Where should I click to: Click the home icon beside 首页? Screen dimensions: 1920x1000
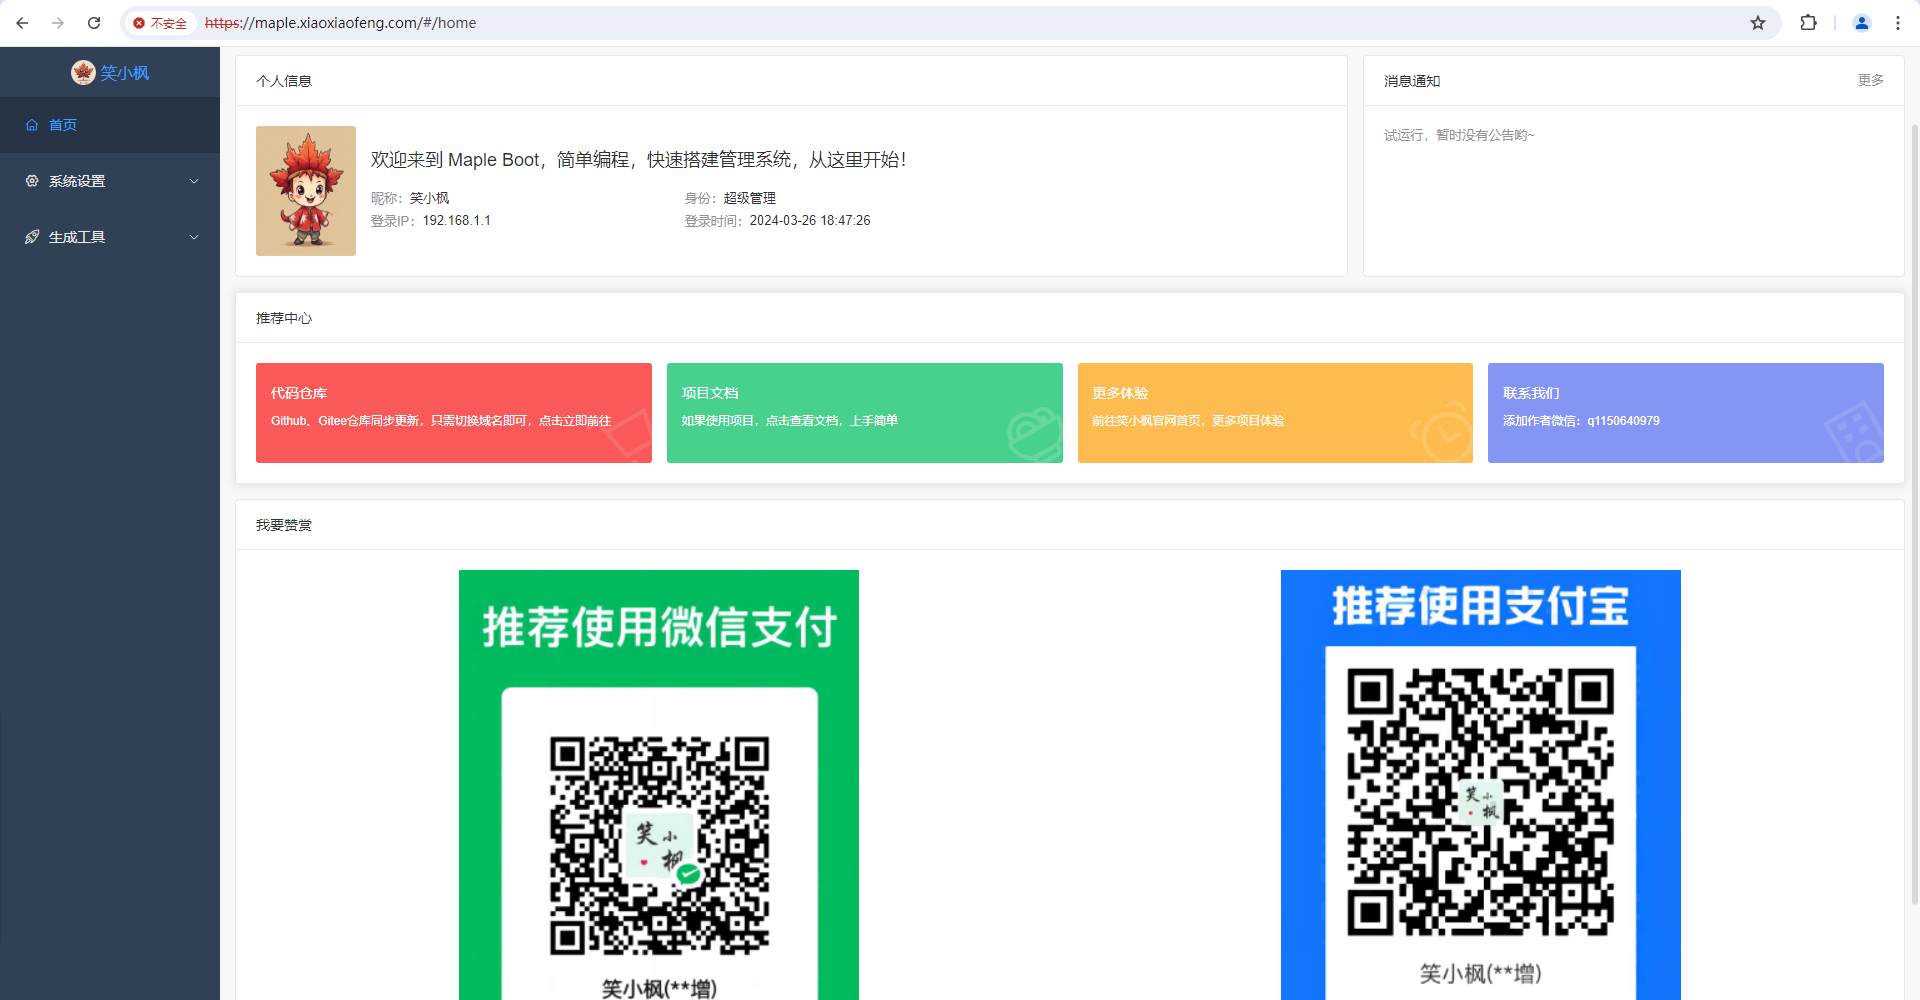pos(32,125)
